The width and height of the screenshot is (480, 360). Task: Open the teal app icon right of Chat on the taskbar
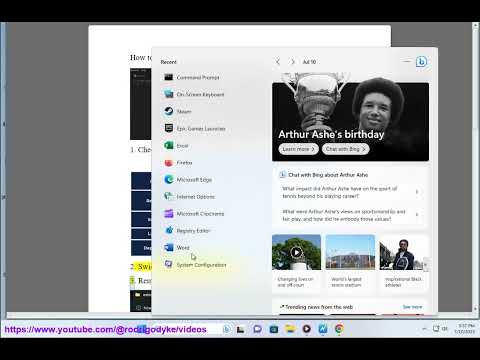pyautogui.click(x=274, y=329)
